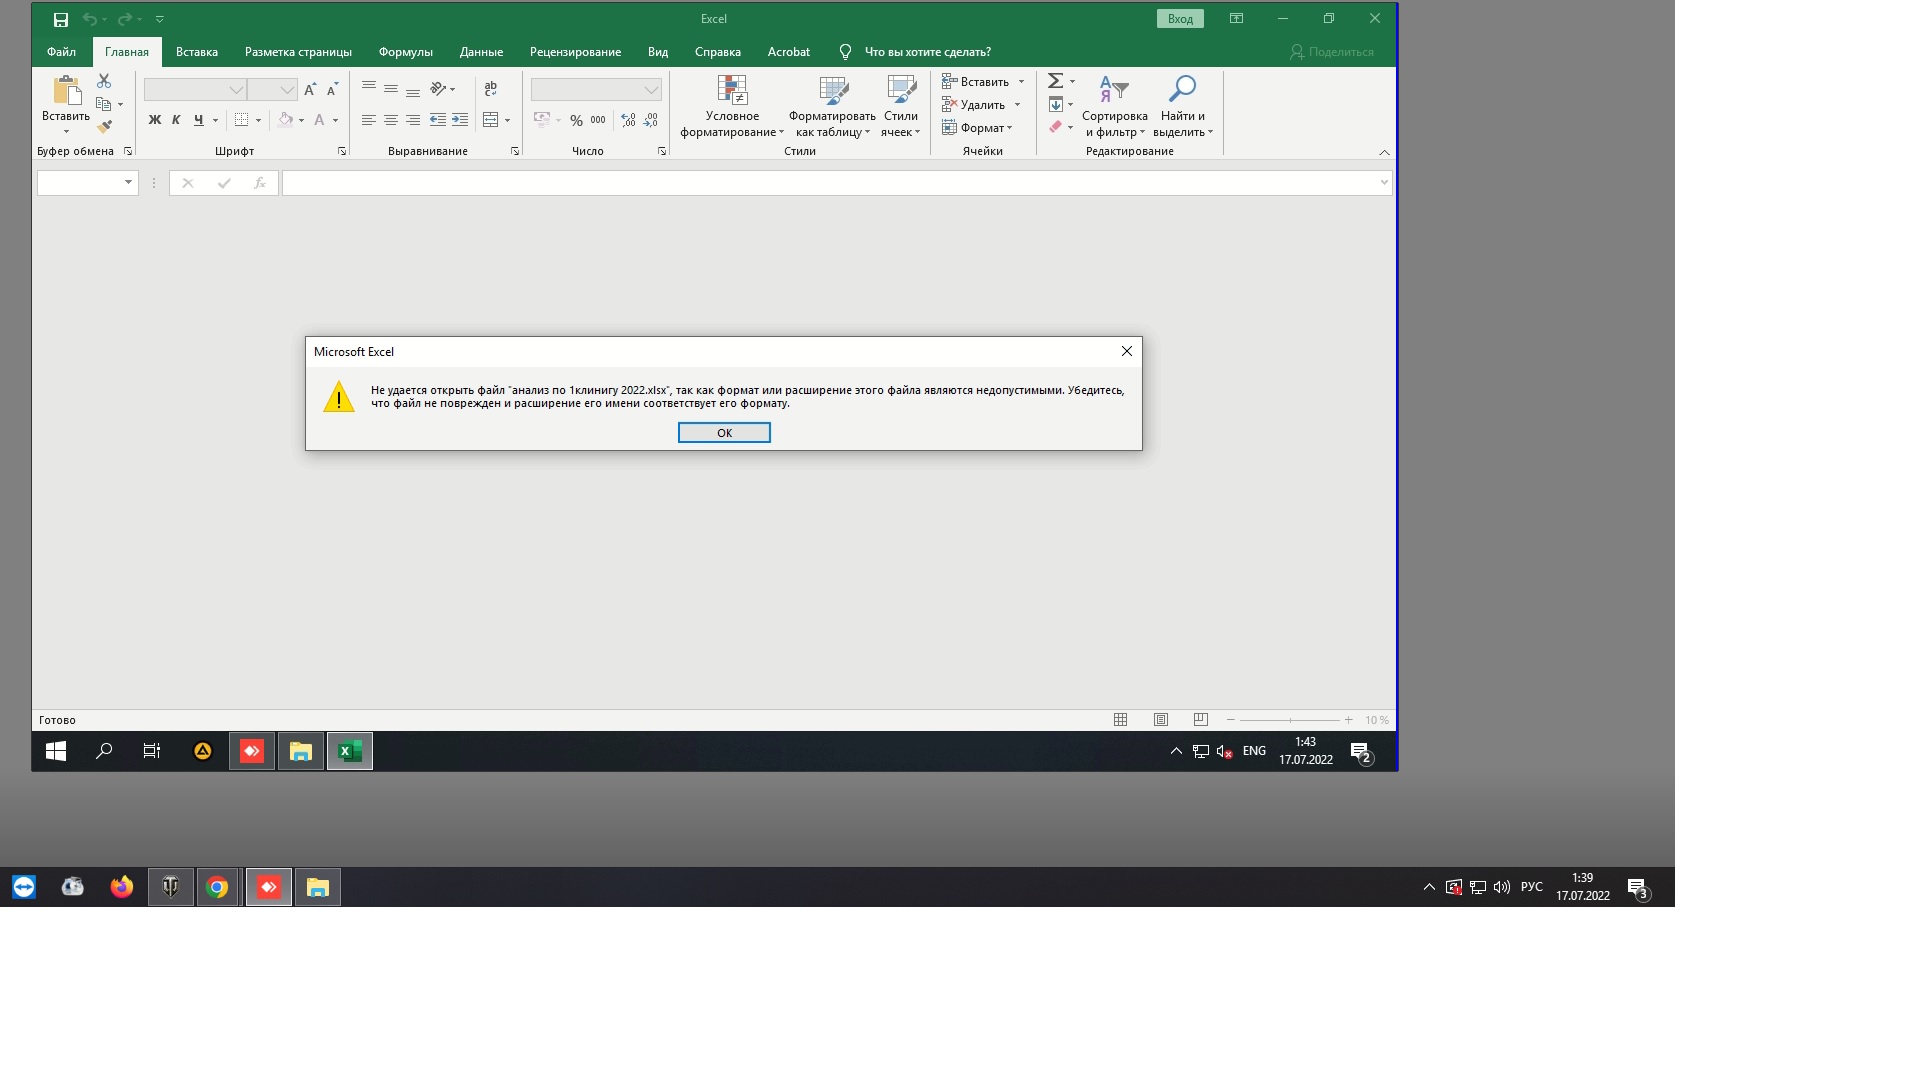Click the fill color bucket
Image resolution: width=1920 pixels, height=1080 pixels.
coord(286,120)
